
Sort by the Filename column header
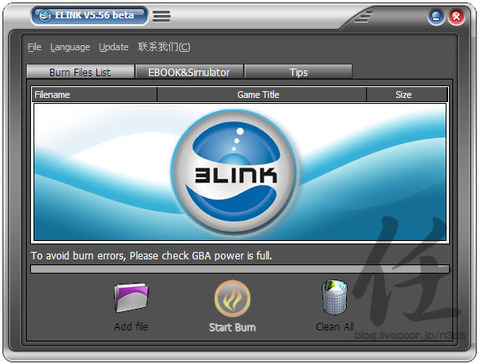(x=94, y=95)
